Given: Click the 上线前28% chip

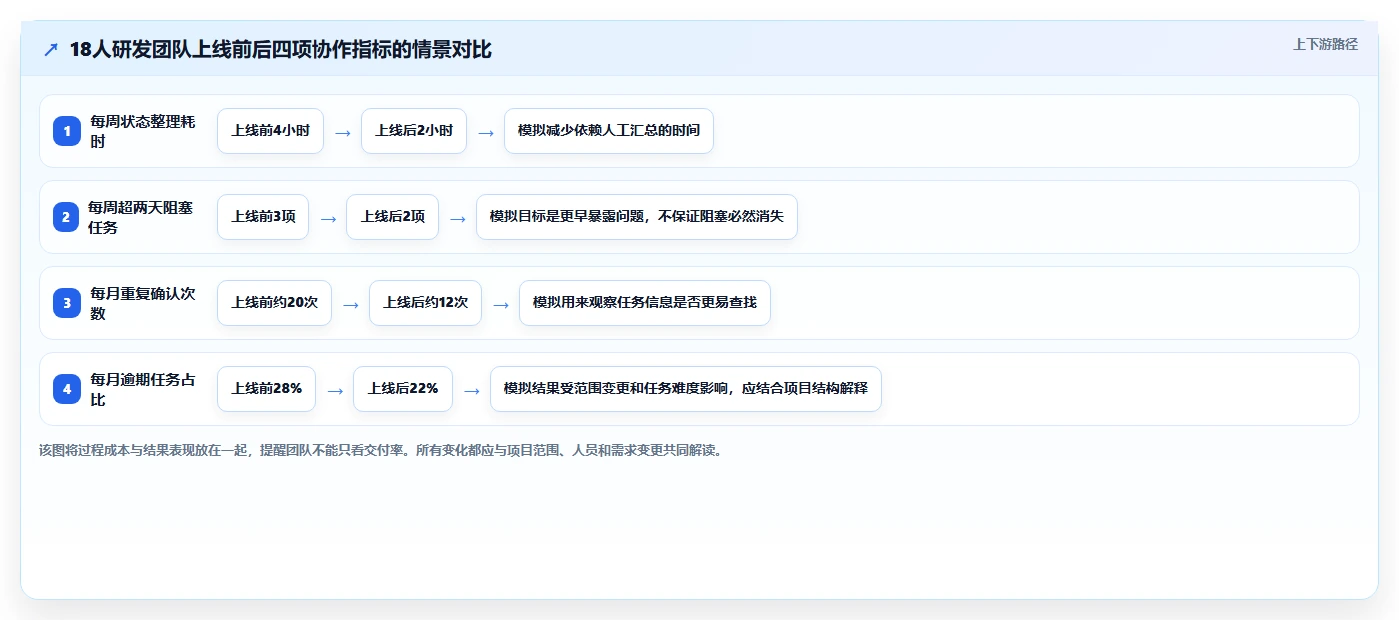Looking at the screenshot, I should tap(266, 389).
